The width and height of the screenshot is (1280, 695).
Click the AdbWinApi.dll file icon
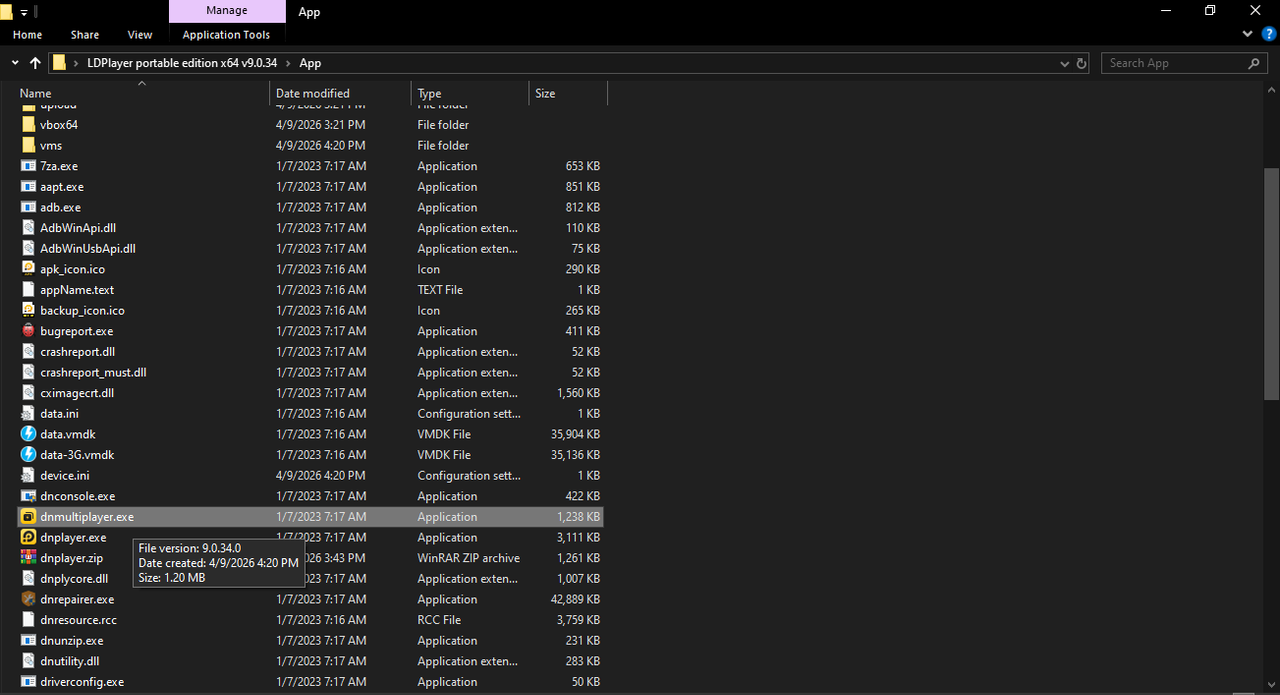(29, 228)
